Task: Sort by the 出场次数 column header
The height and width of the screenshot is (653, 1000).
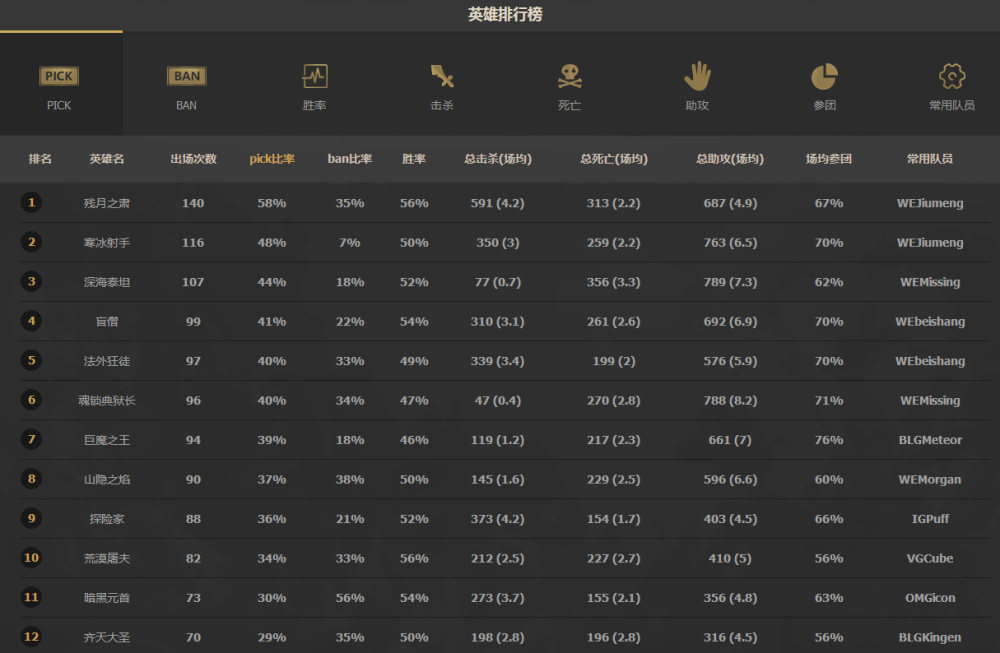Action: (193, 159)
